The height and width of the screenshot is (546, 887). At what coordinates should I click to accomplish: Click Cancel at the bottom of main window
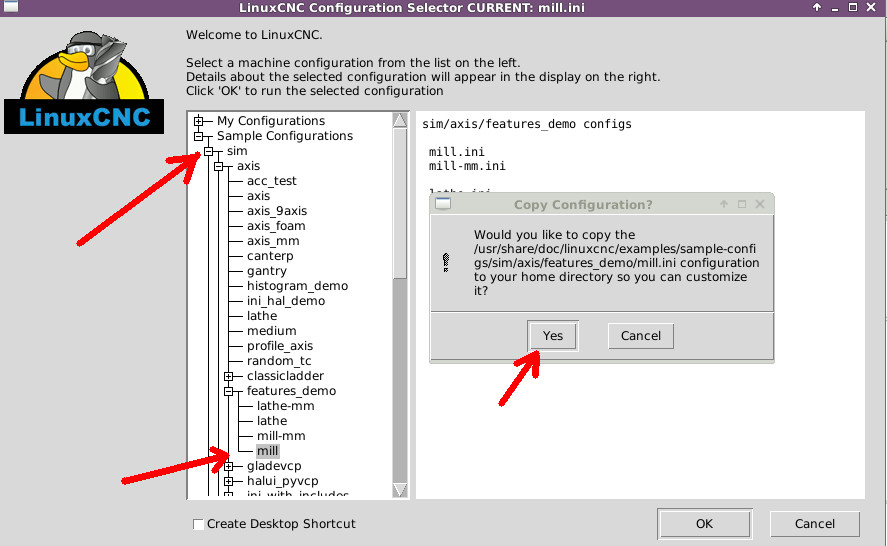click(x=815, y=524)
